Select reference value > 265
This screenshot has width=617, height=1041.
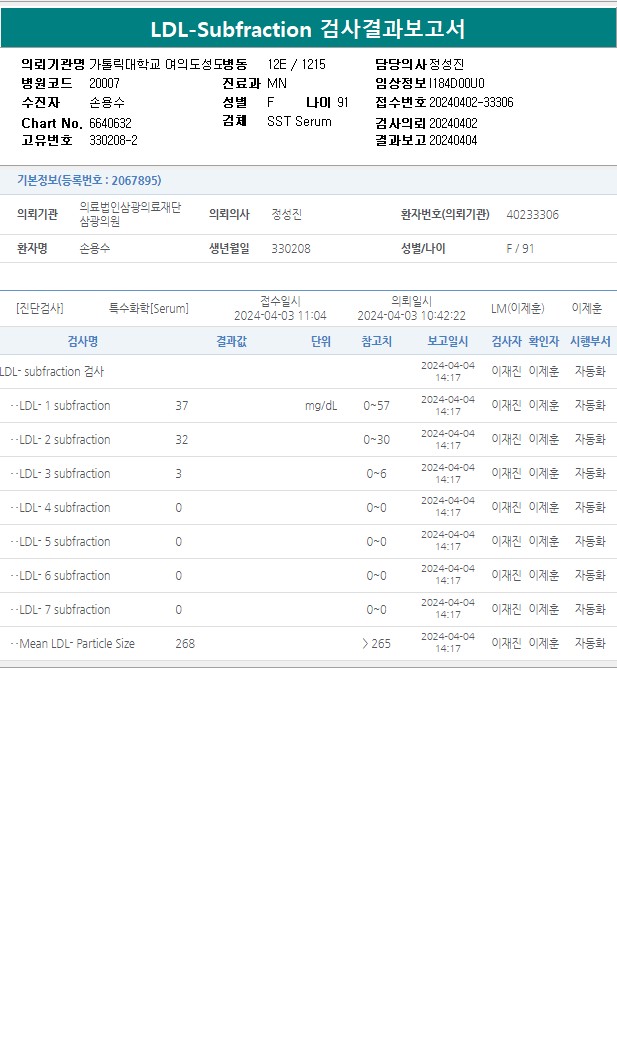(377, 643)
